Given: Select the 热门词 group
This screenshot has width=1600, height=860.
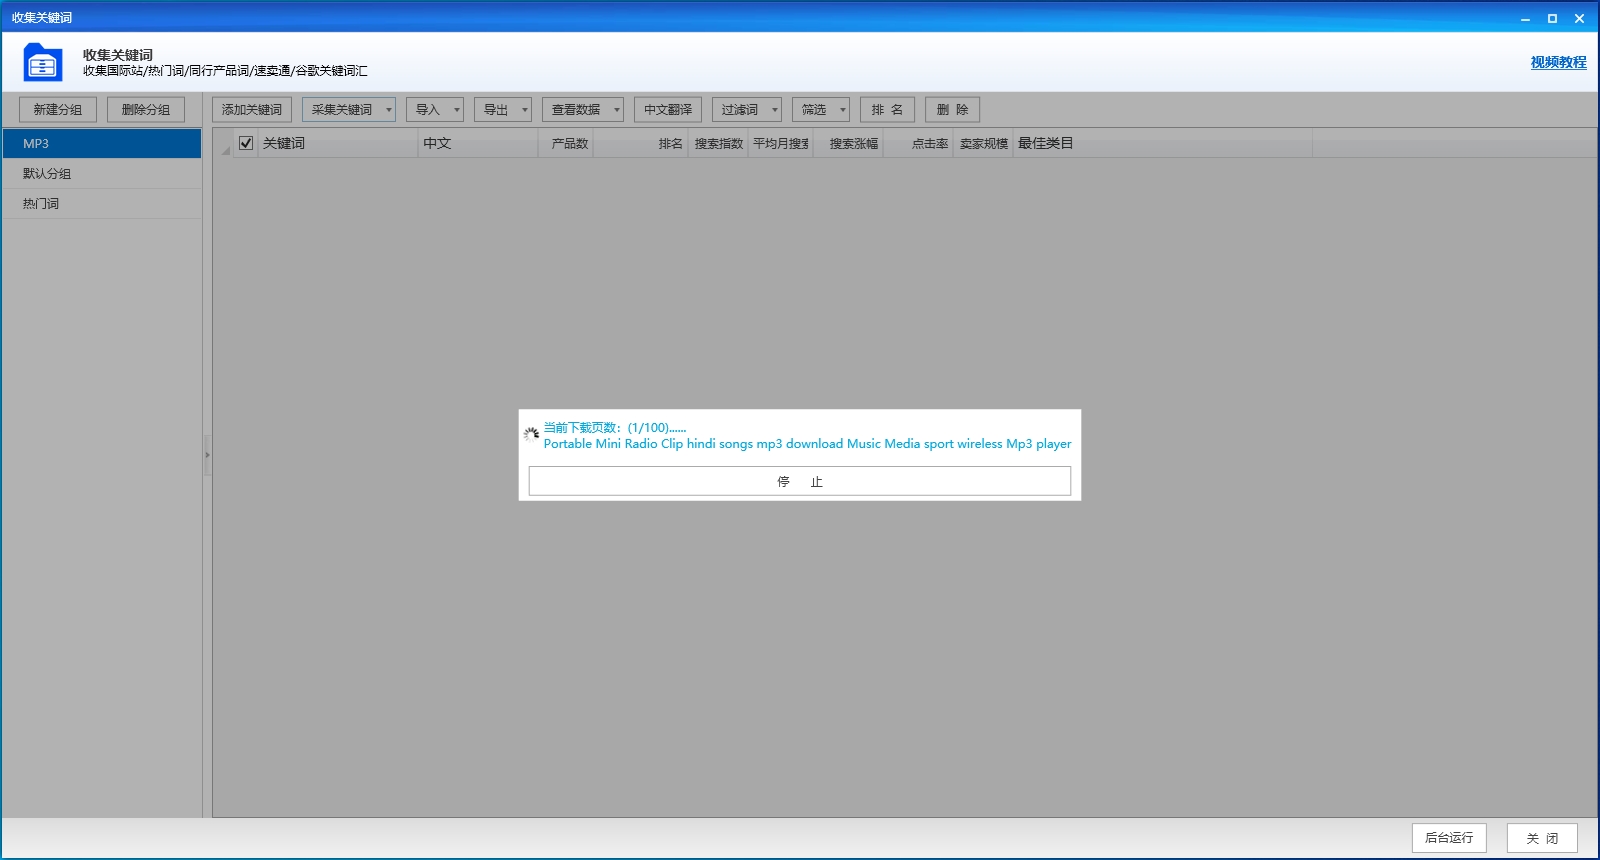Looking at the screenshot, I should click(x=102, y=203).
